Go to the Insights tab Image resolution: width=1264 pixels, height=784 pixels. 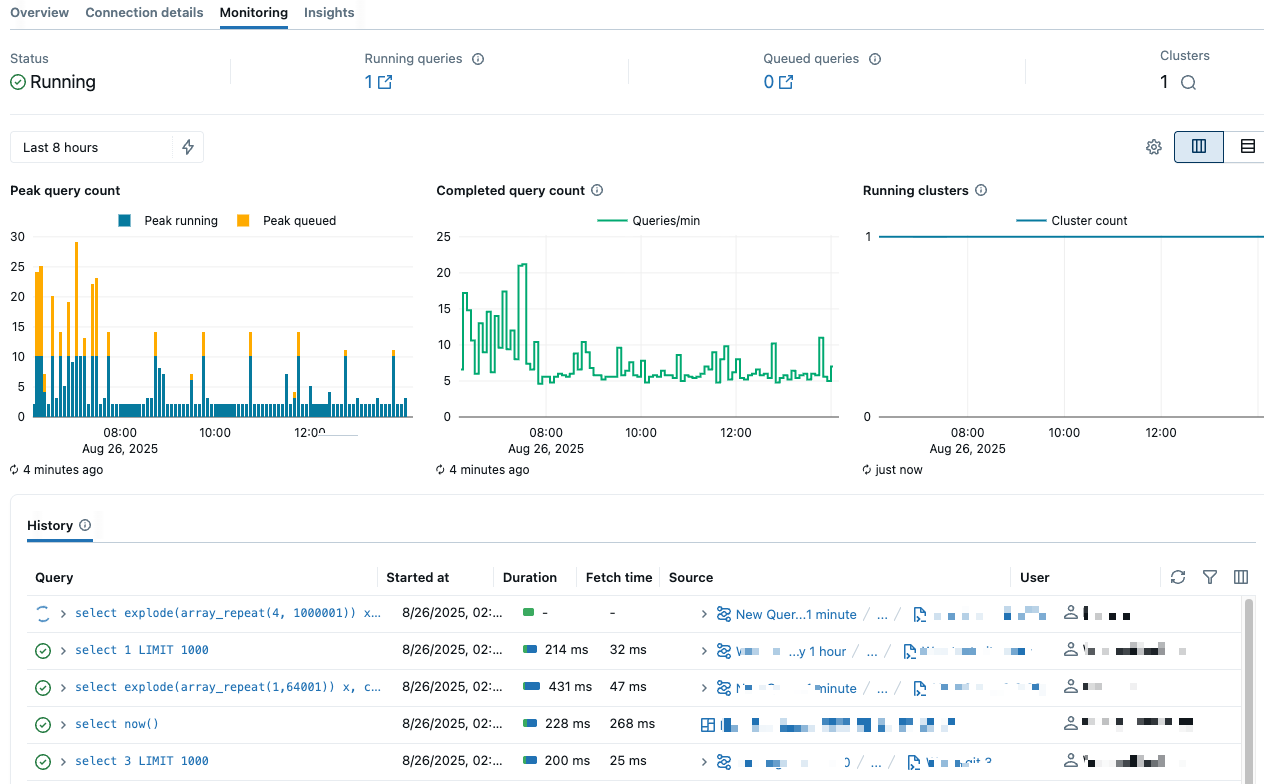point(329,13)
